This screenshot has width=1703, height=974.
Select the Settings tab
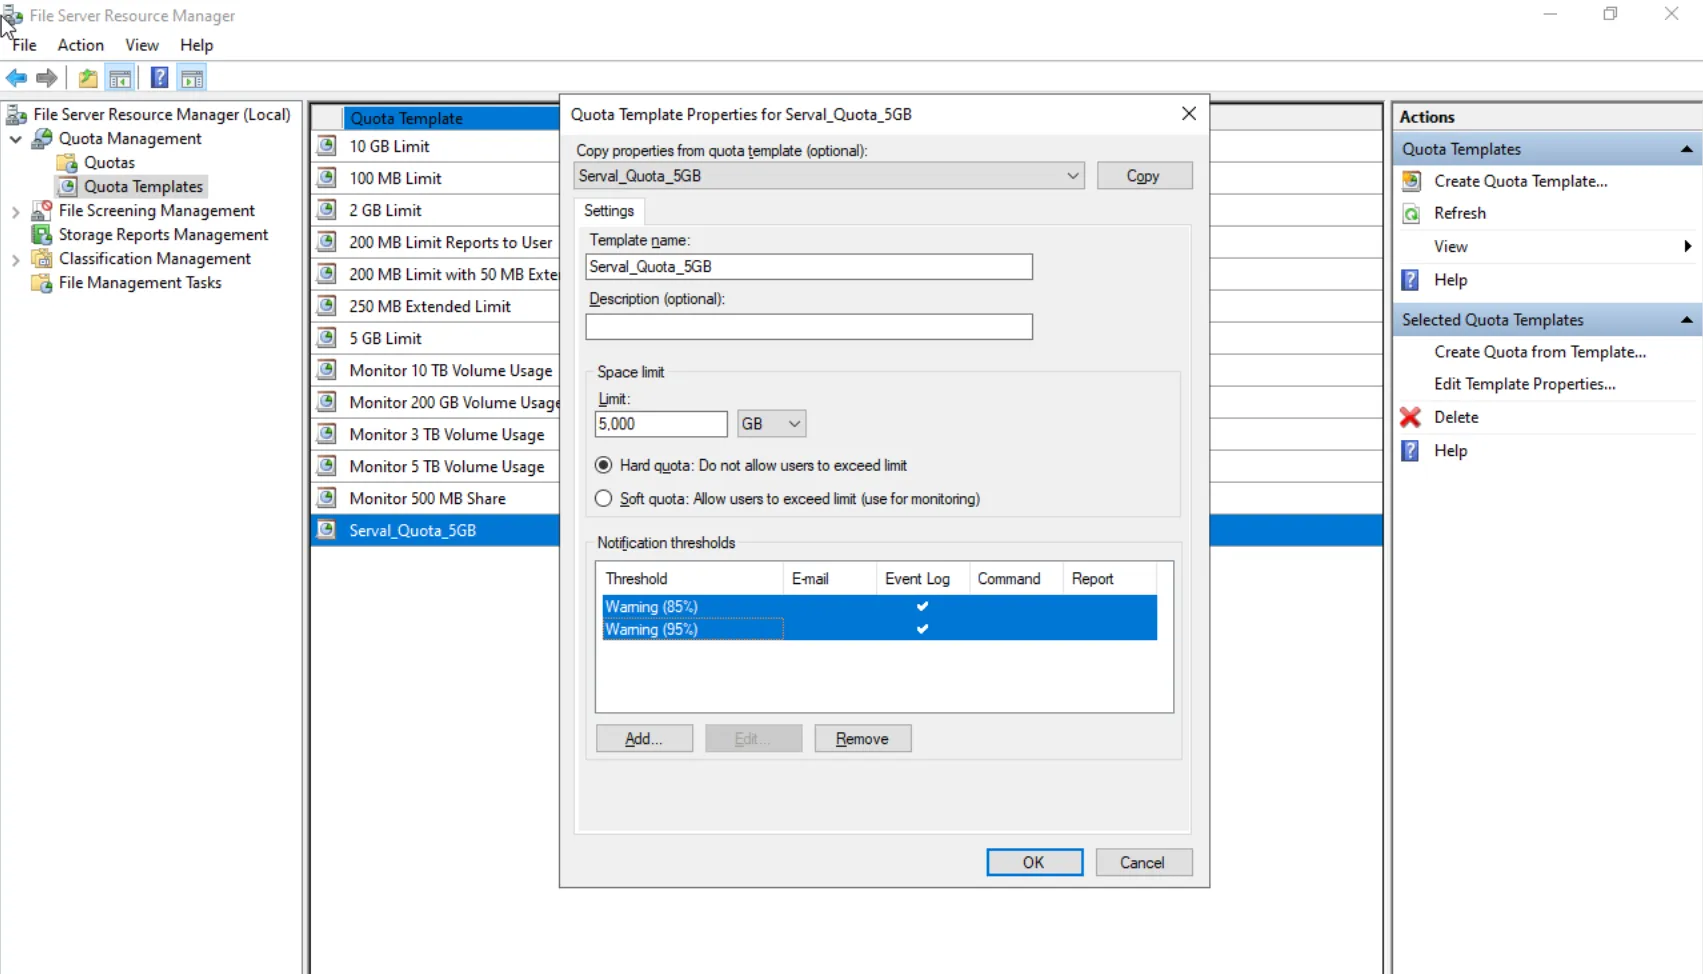(x=609, y=211)
